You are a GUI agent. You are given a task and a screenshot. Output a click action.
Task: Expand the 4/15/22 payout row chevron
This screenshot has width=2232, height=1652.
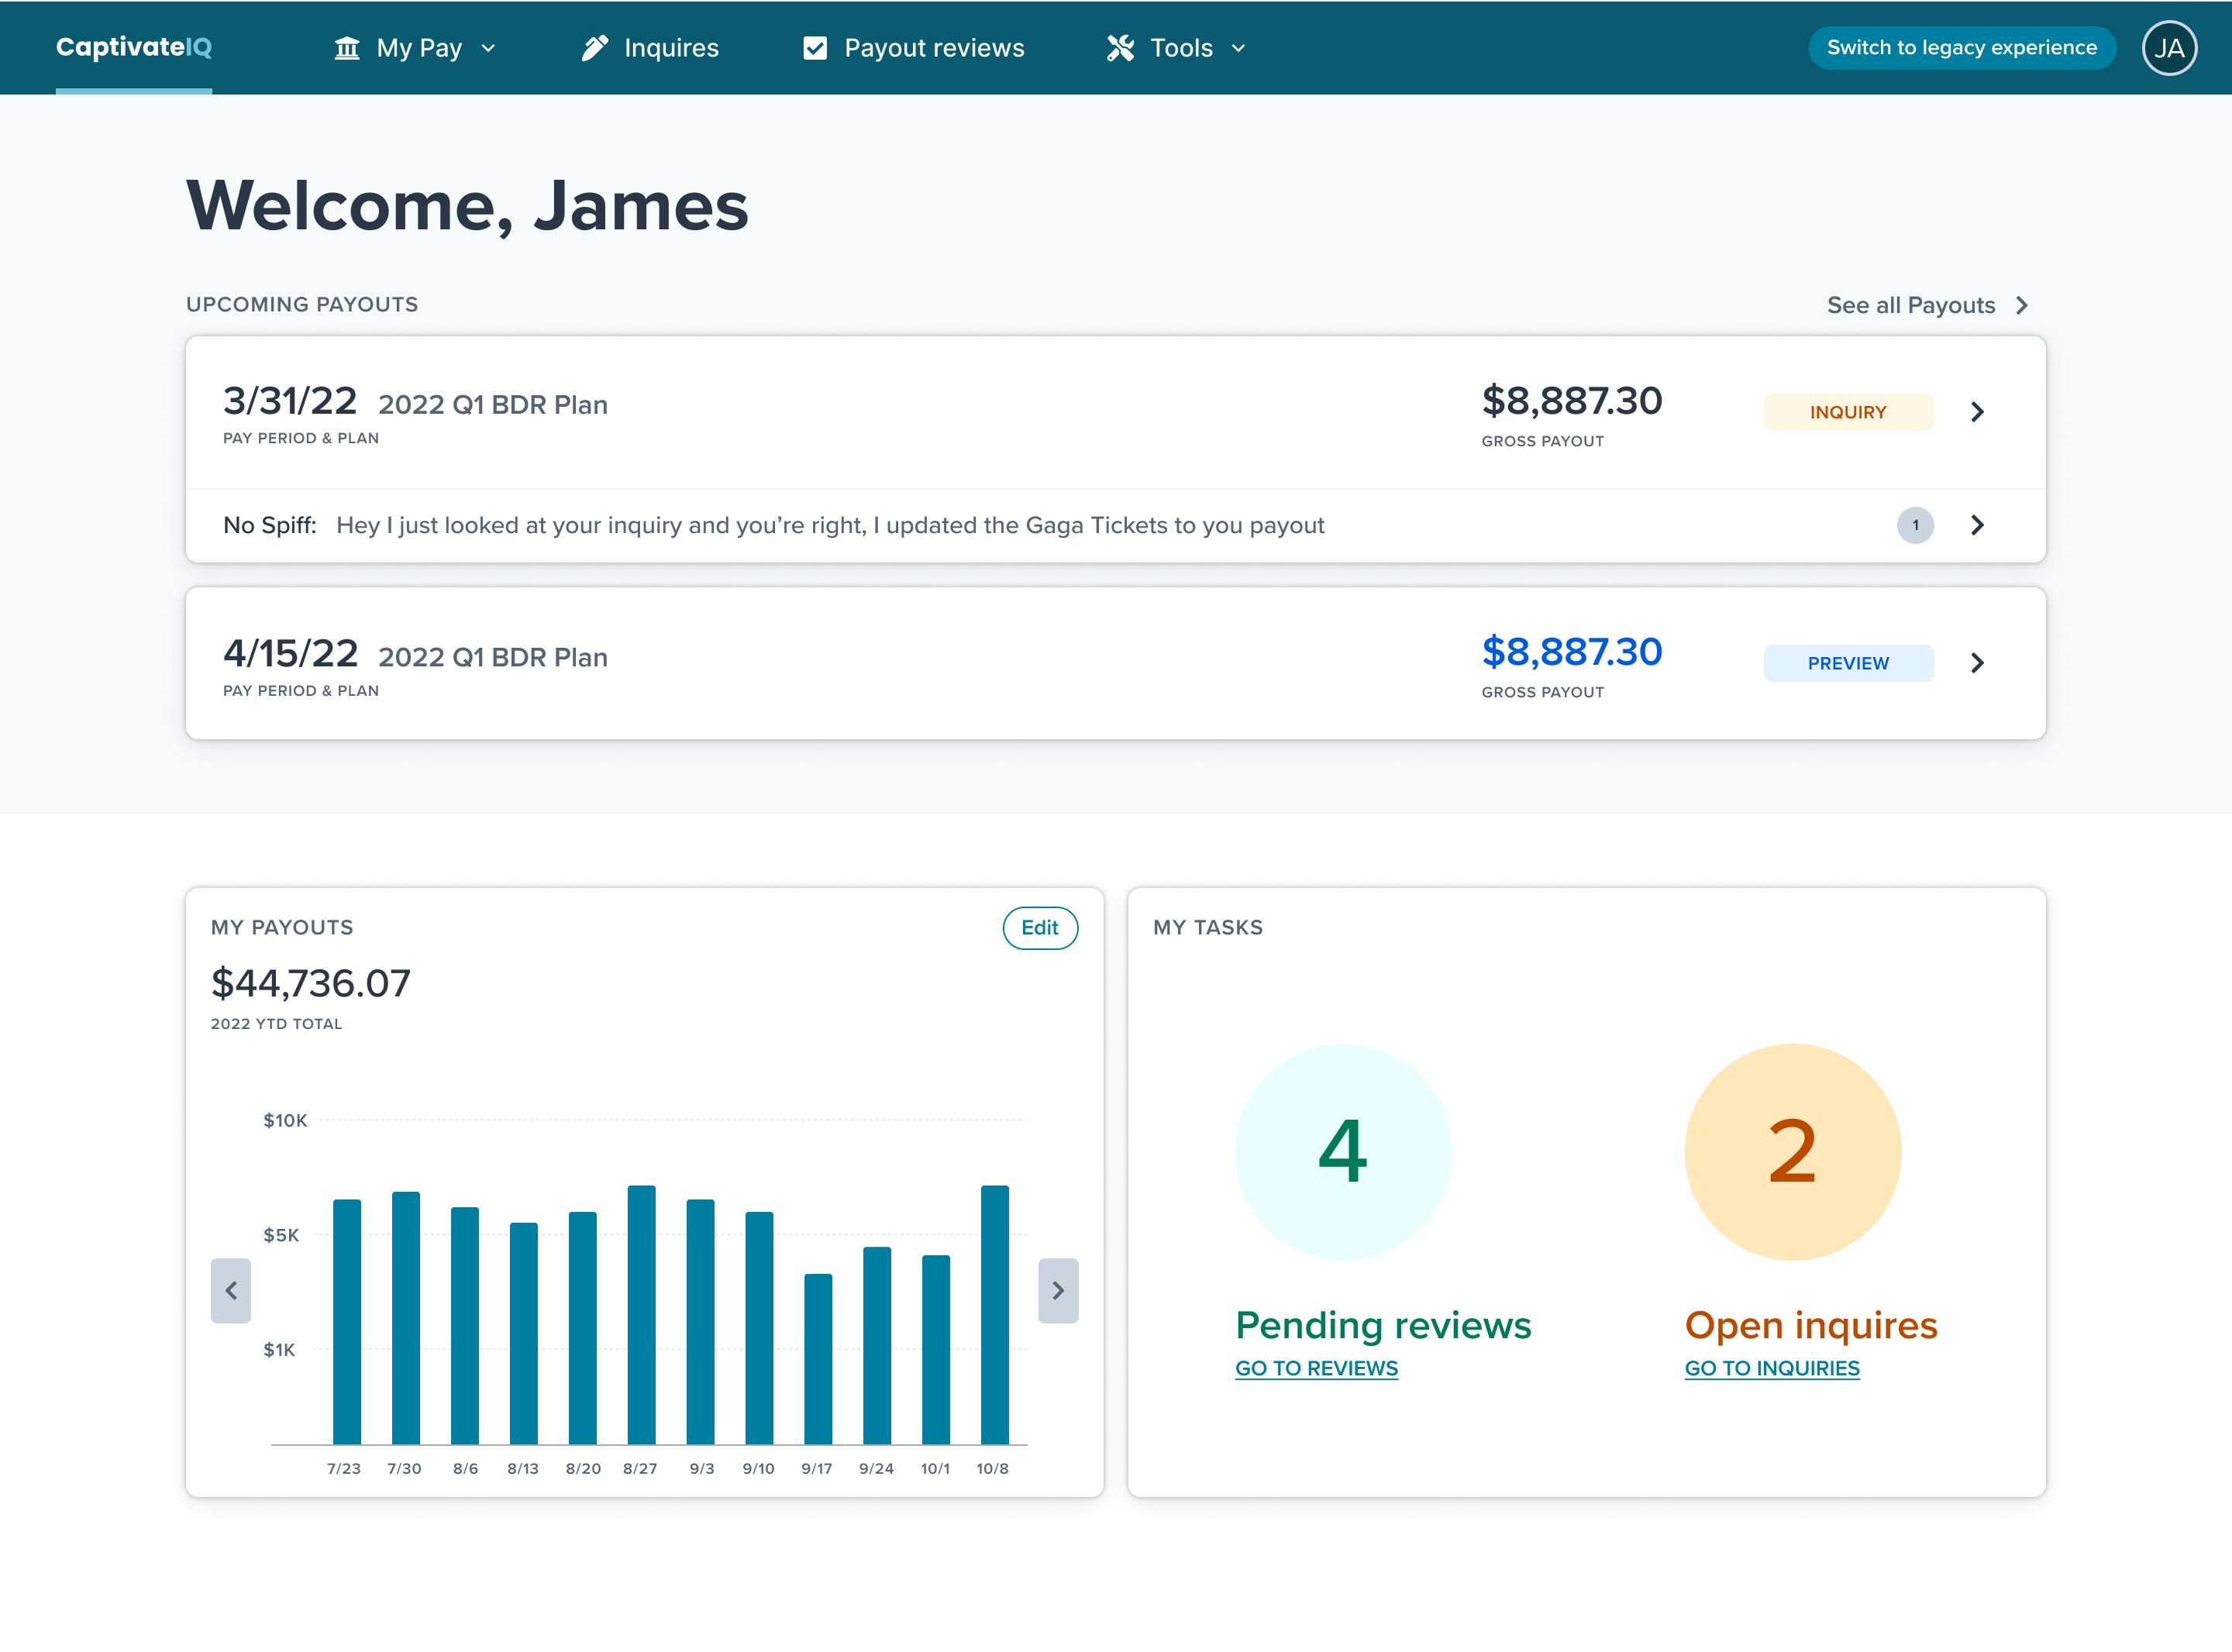pyautogui.click(x=1977, y=663)
